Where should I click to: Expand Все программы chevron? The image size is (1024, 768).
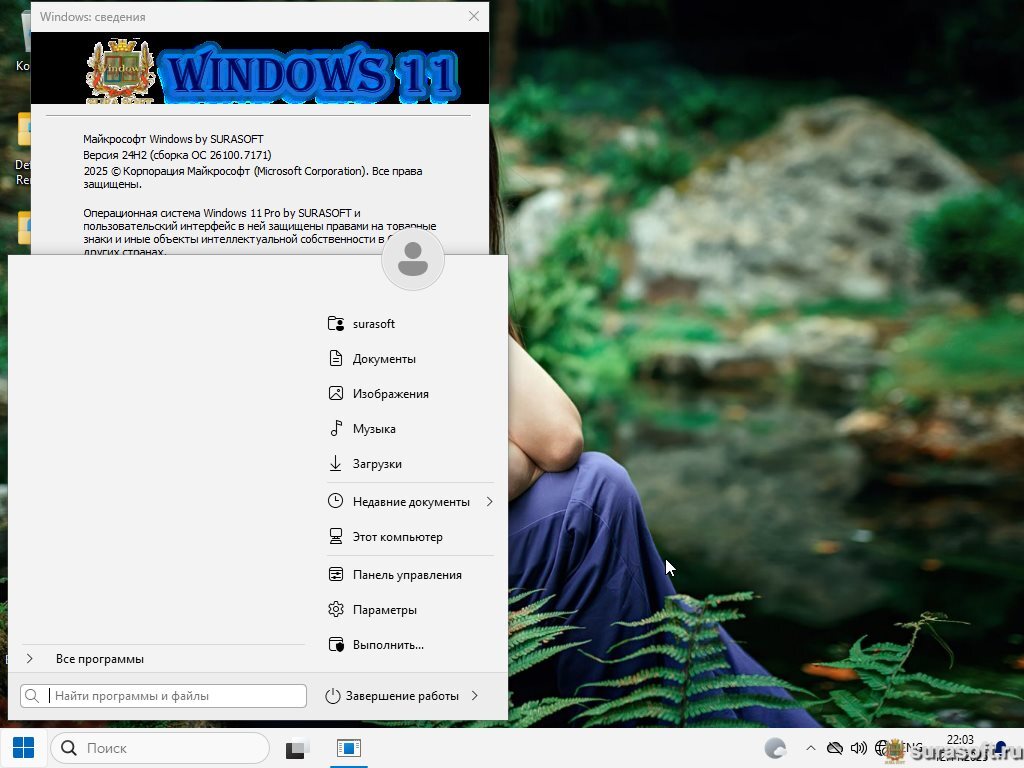tap(30, 659)
